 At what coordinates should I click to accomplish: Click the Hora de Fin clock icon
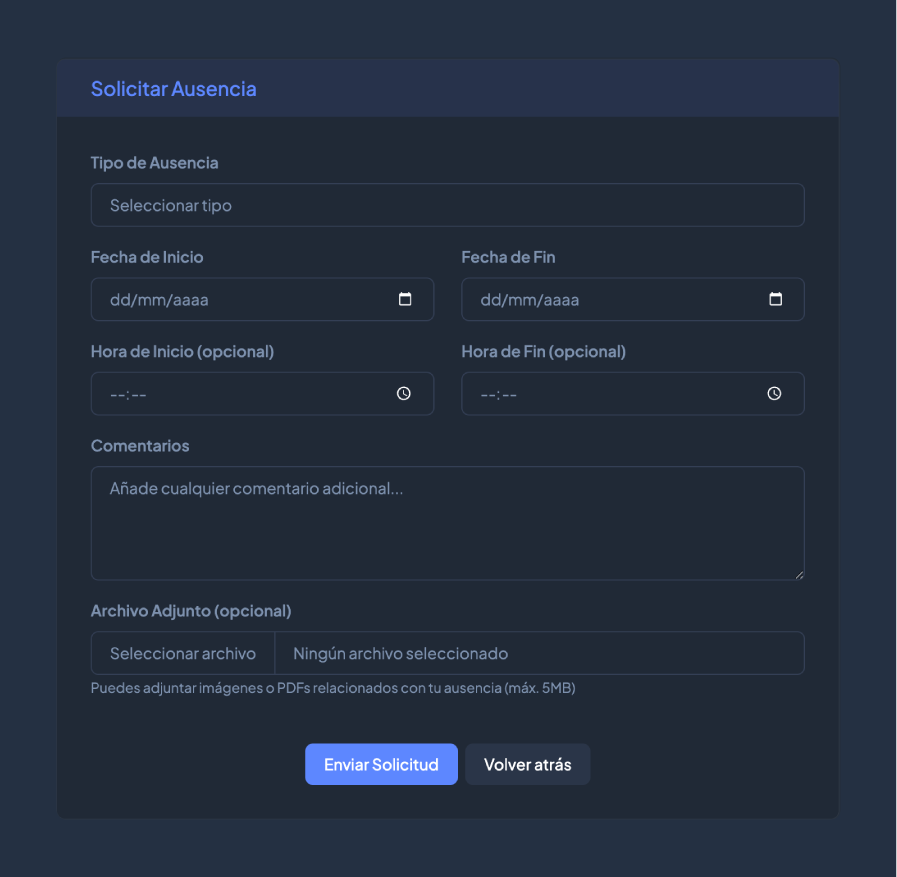774,394
